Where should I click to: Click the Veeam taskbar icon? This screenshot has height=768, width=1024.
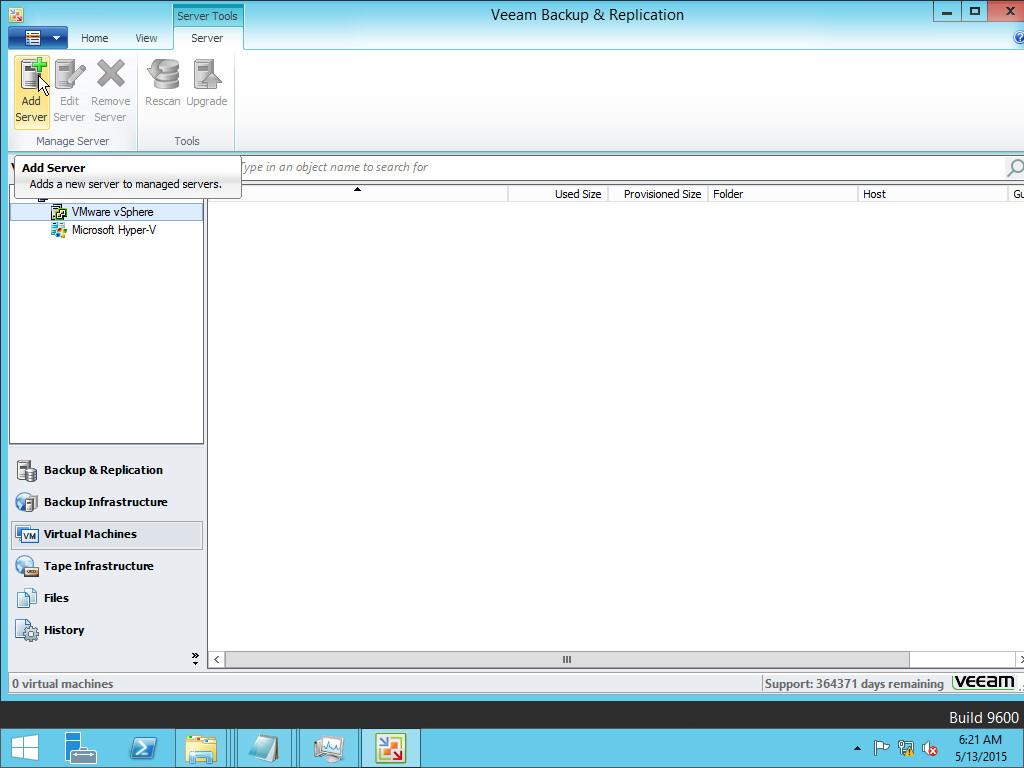click(x=391, y=748)
